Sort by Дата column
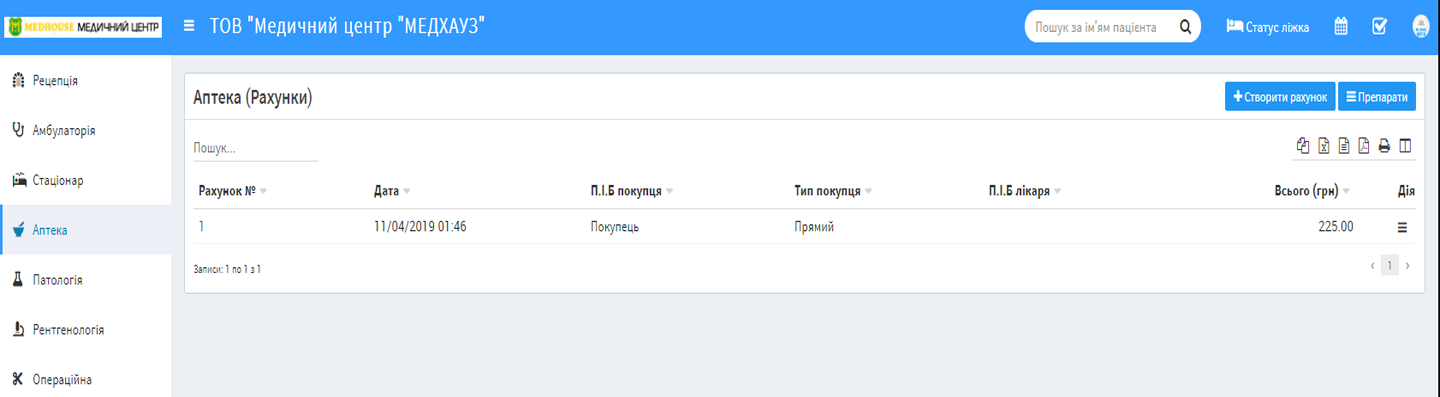 (x=392, y=190)
